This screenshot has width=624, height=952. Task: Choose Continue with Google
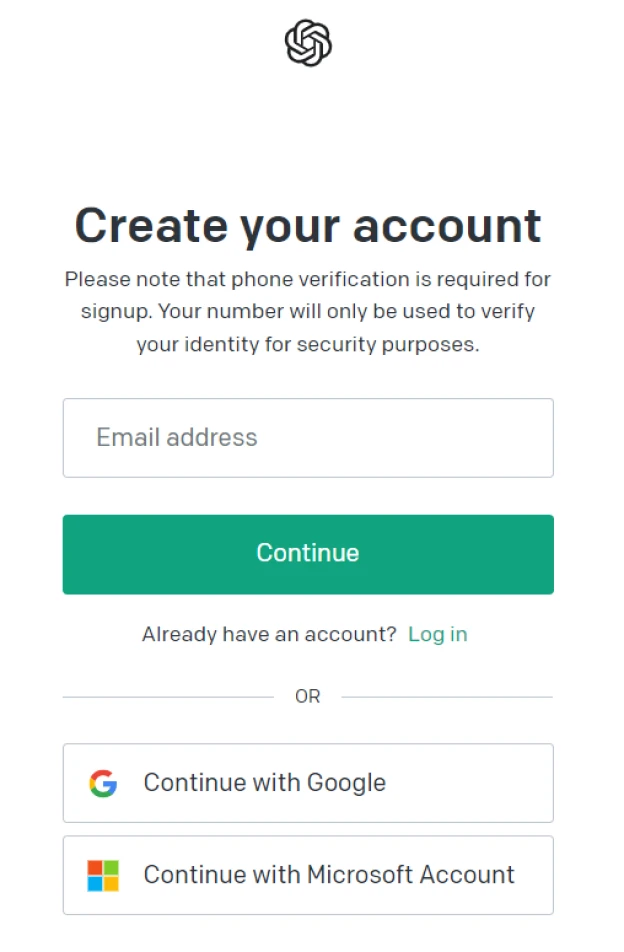(308, 783)
